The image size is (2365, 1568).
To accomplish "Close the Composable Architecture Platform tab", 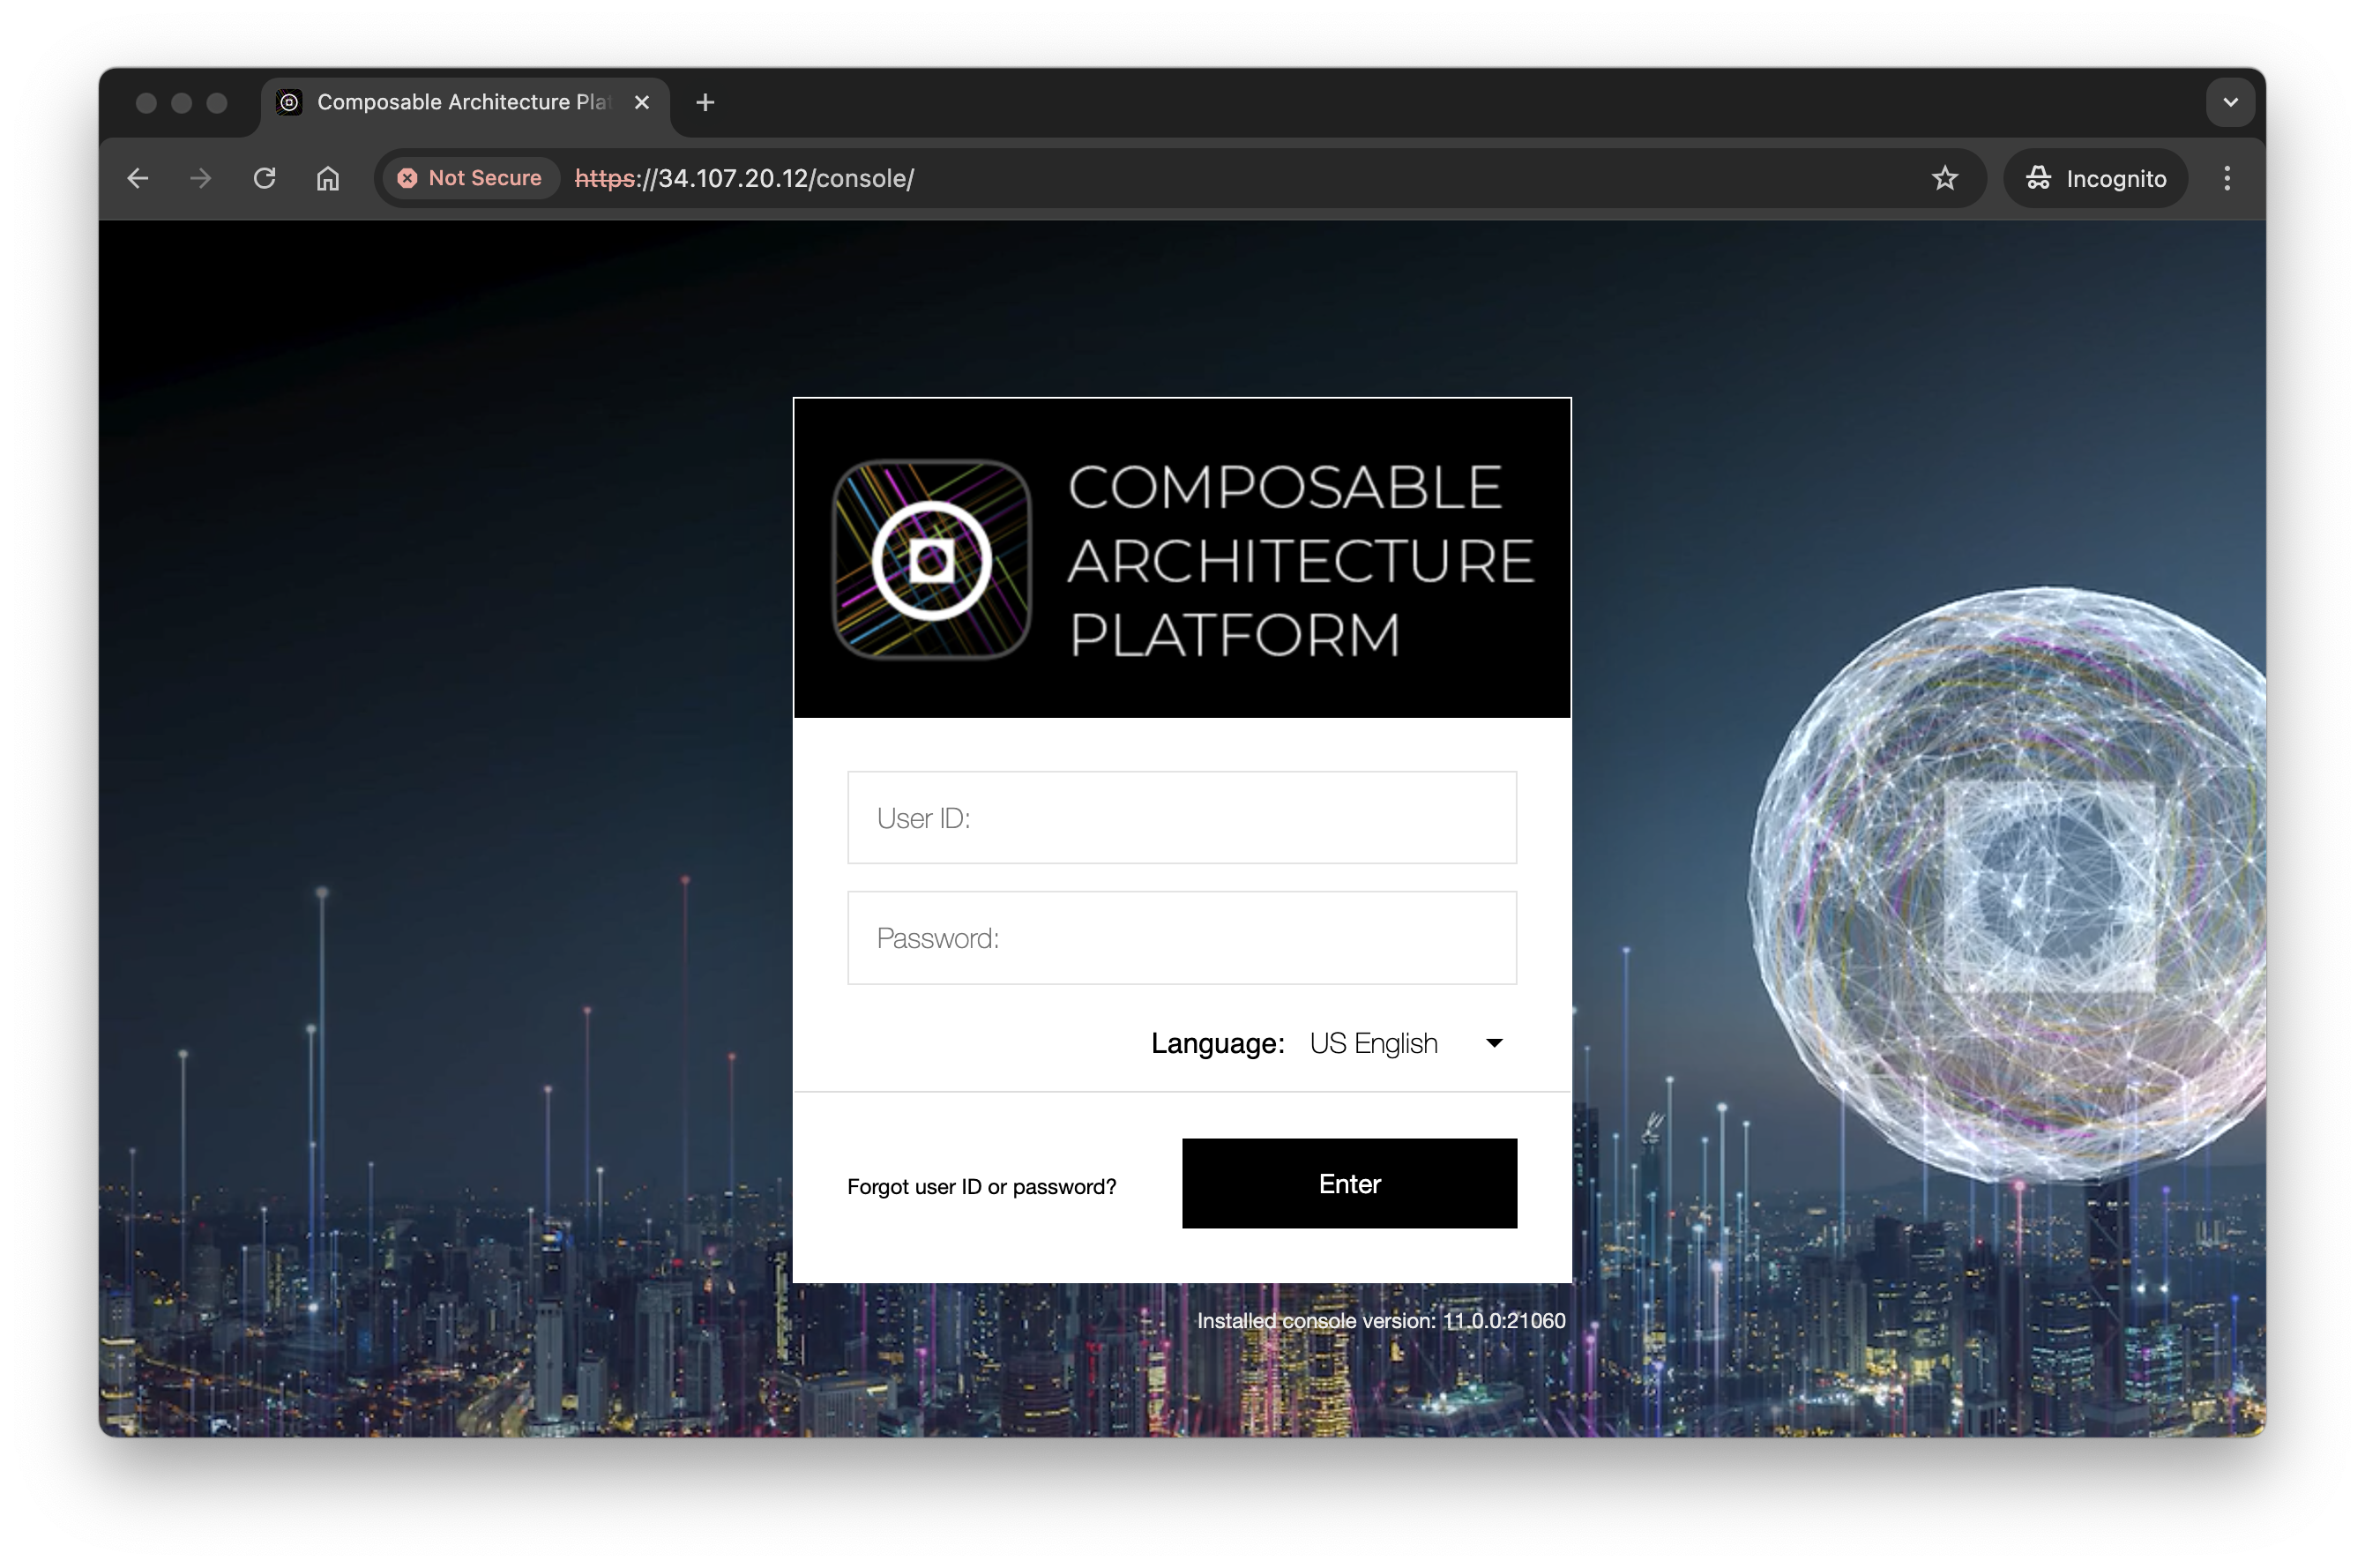I will pyautogui.click(x=642, y=102).
